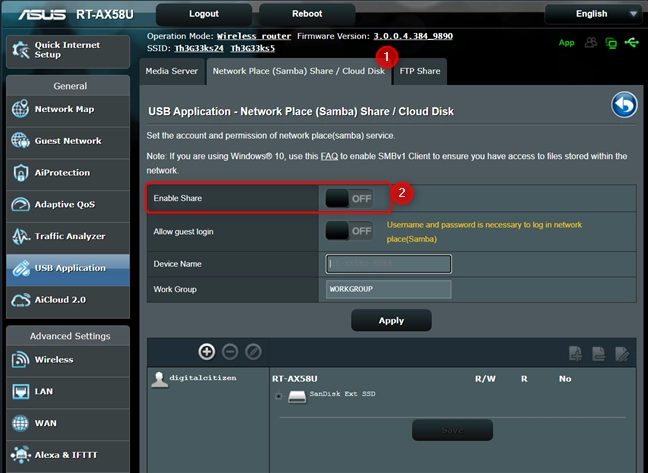Open AiCloud 2.0 page
Viewport: 648px width, 473px height.
68,300
